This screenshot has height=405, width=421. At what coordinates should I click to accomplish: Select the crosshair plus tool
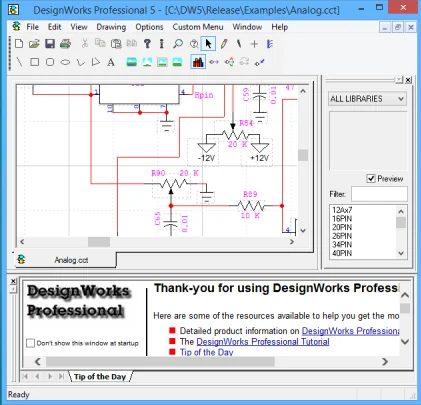[x=254, y=44]
